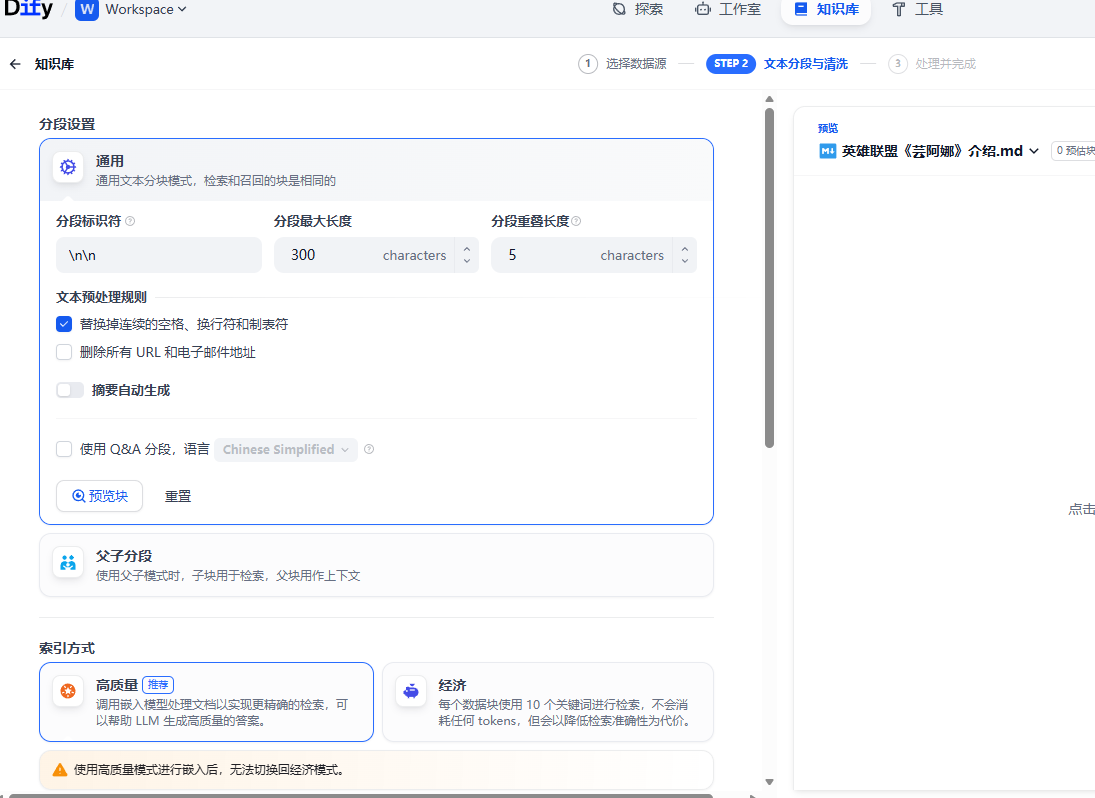
Task: Click the 预览块 button
Action: (x=99, y=496)
